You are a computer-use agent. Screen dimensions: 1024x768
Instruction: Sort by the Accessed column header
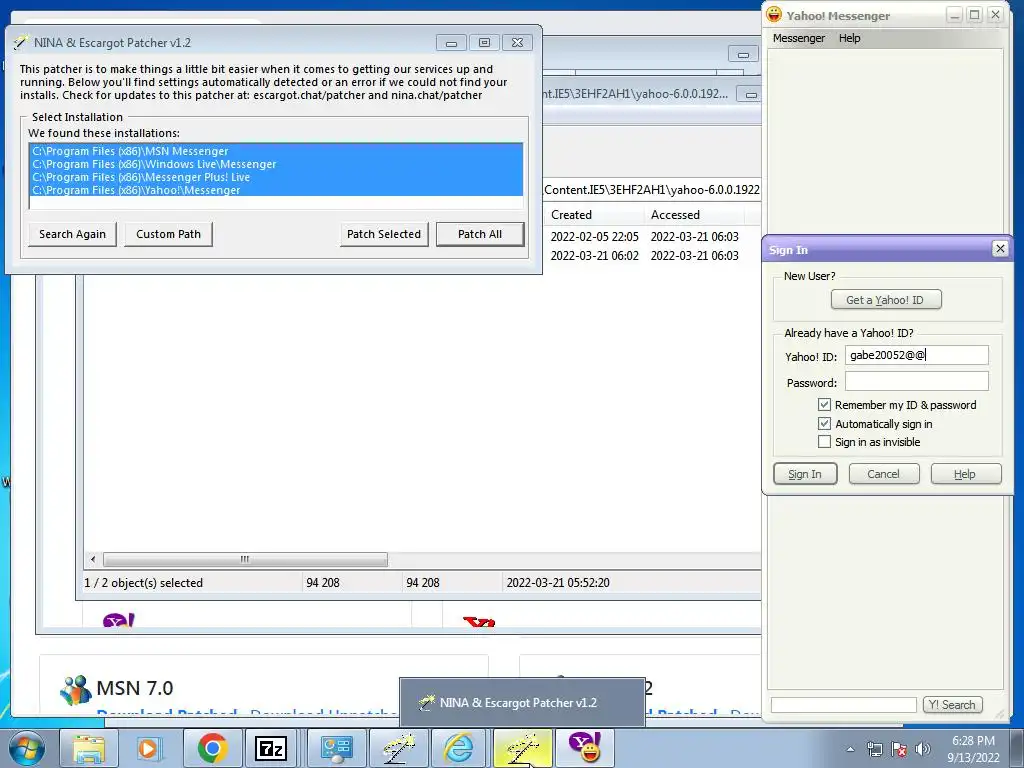[x=694, y=215]
